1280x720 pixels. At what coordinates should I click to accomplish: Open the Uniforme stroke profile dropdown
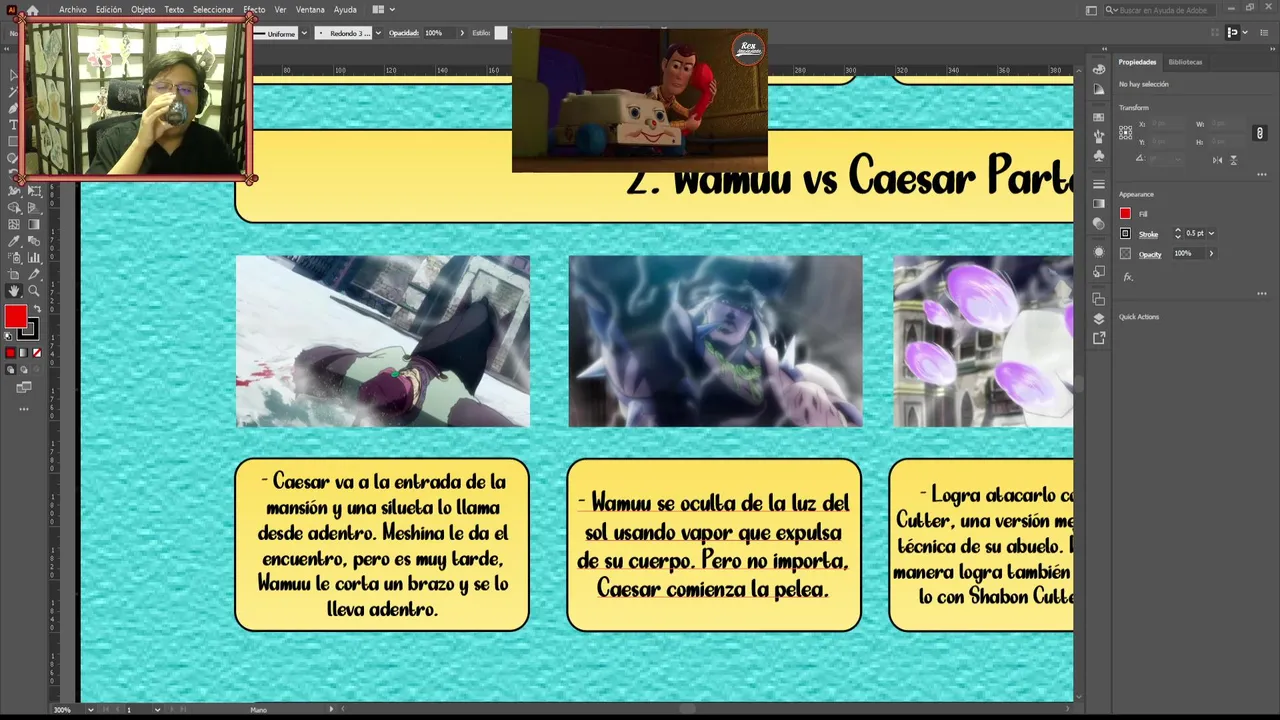click(304, 33)
